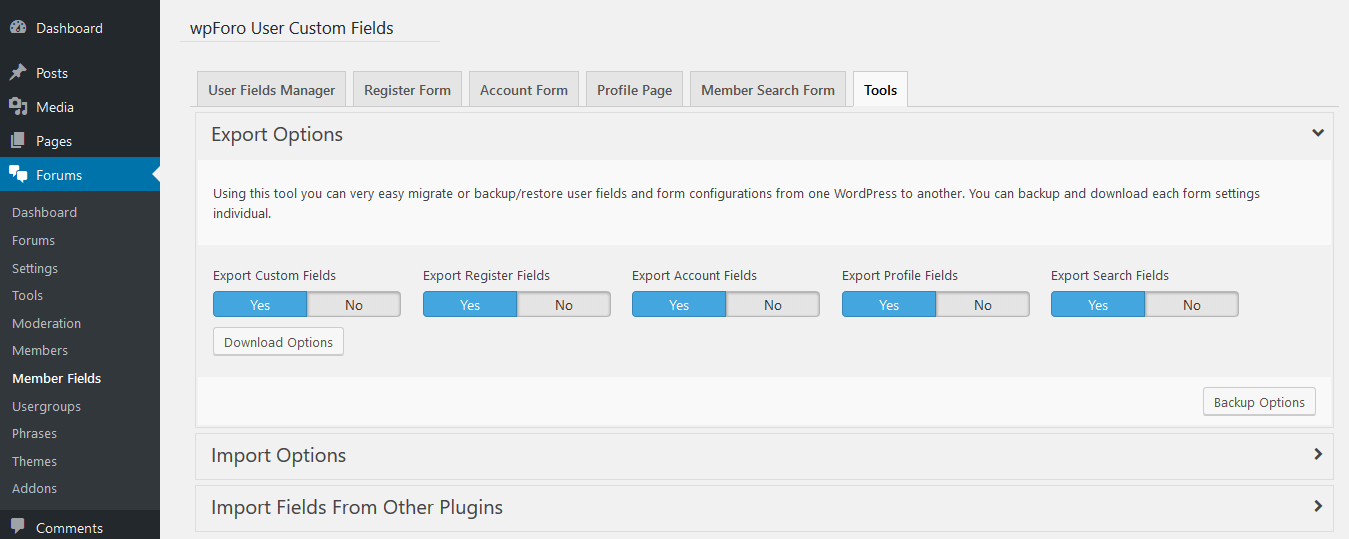Open the Member Search Form tab
Image resolution: width=1349 pixels, height=539 pixels.
point(767,90)
